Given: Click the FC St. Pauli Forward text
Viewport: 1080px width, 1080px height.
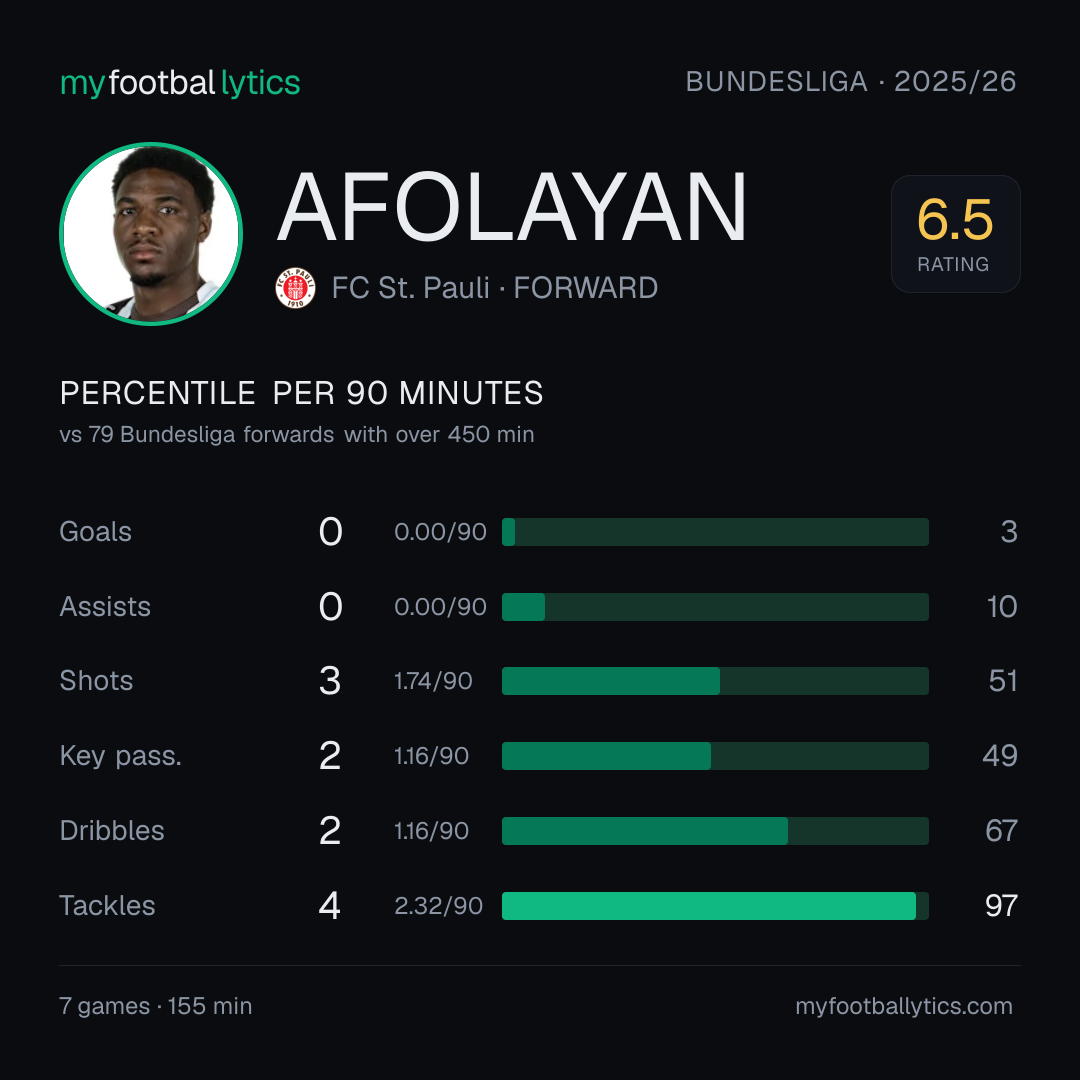Looking at the screenshot, I should pos(495,288).
